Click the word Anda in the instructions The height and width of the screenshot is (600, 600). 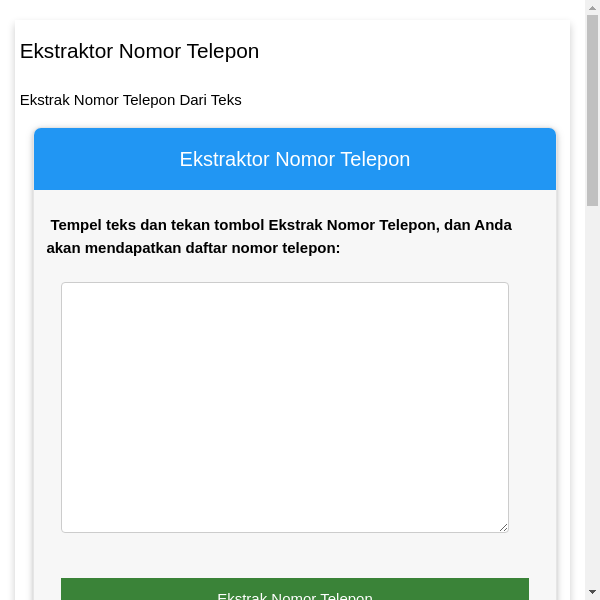pyautogui.click(x=493, y=225)
